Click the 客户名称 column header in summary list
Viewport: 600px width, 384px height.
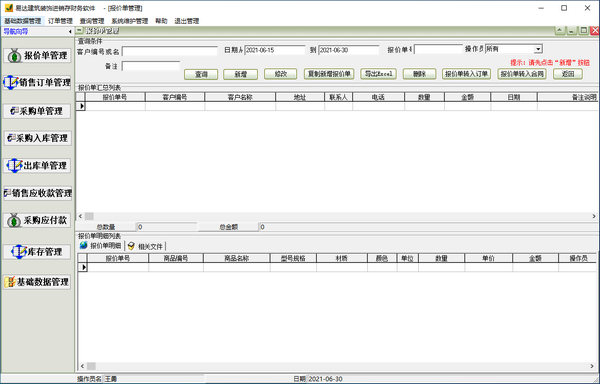(240, 97)
